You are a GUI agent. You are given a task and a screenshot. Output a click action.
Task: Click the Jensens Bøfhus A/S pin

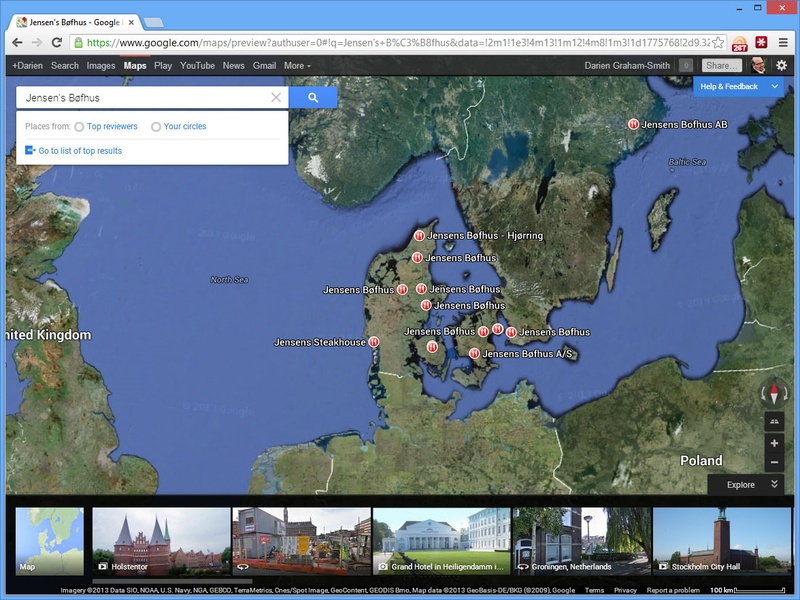[474, 353]
